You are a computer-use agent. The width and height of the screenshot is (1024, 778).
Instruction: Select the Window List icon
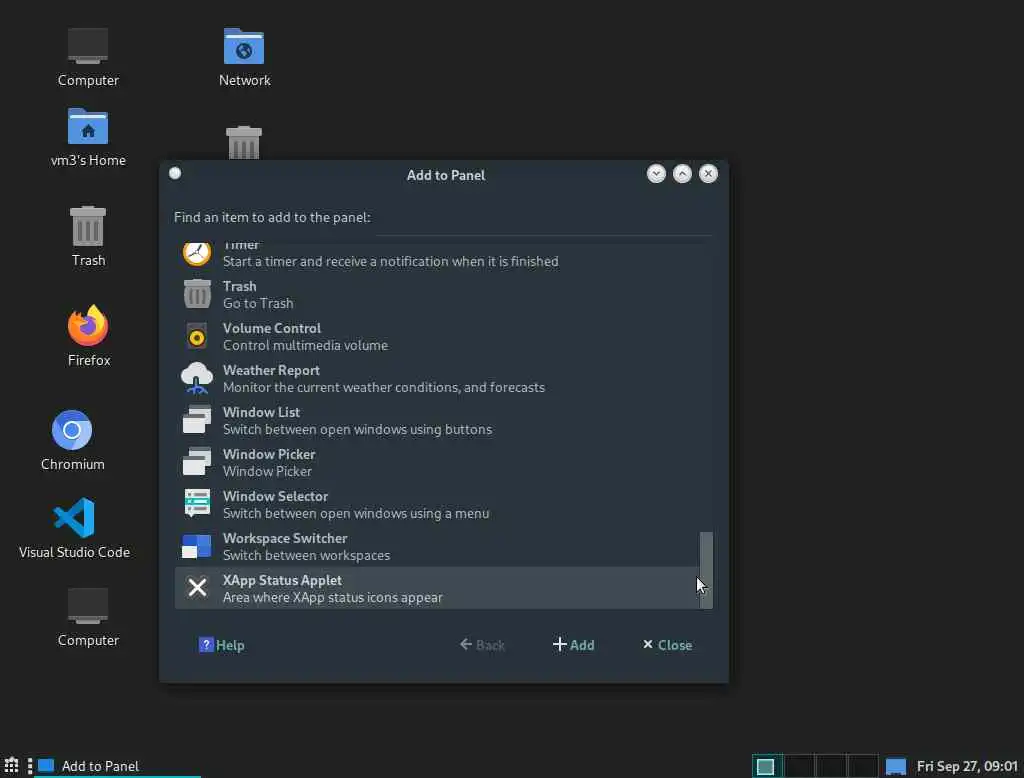coord(197,420)
